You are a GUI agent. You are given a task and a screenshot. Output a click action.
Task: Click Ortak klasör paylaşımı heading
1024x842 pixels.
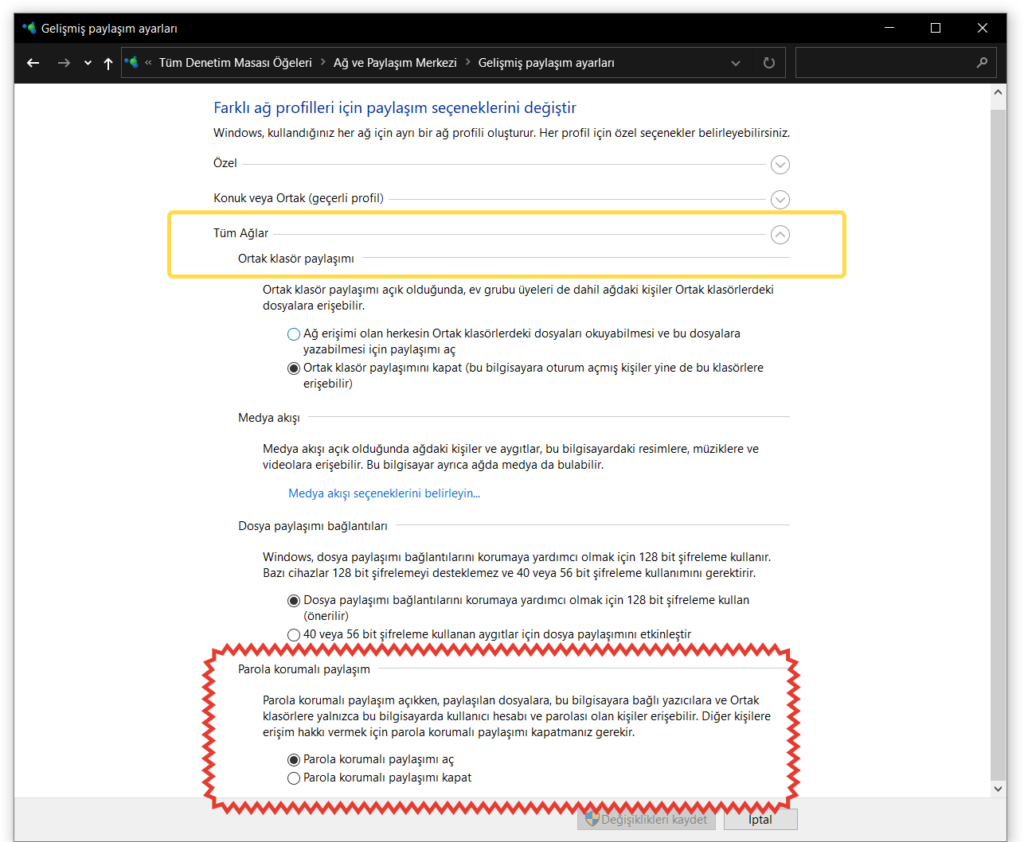pos(296,259)
